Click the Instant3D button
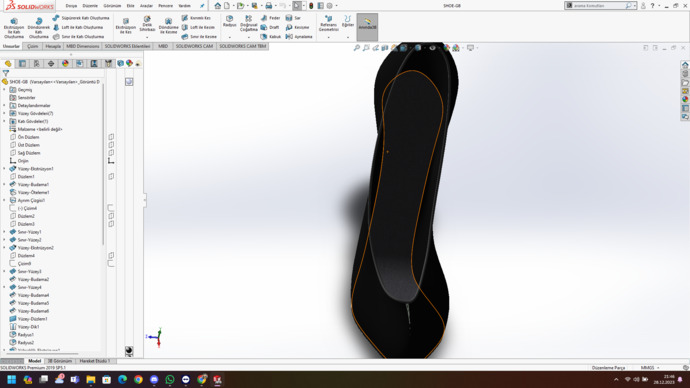690x388 pixels. pyautogui.click(x=367, y=27)
